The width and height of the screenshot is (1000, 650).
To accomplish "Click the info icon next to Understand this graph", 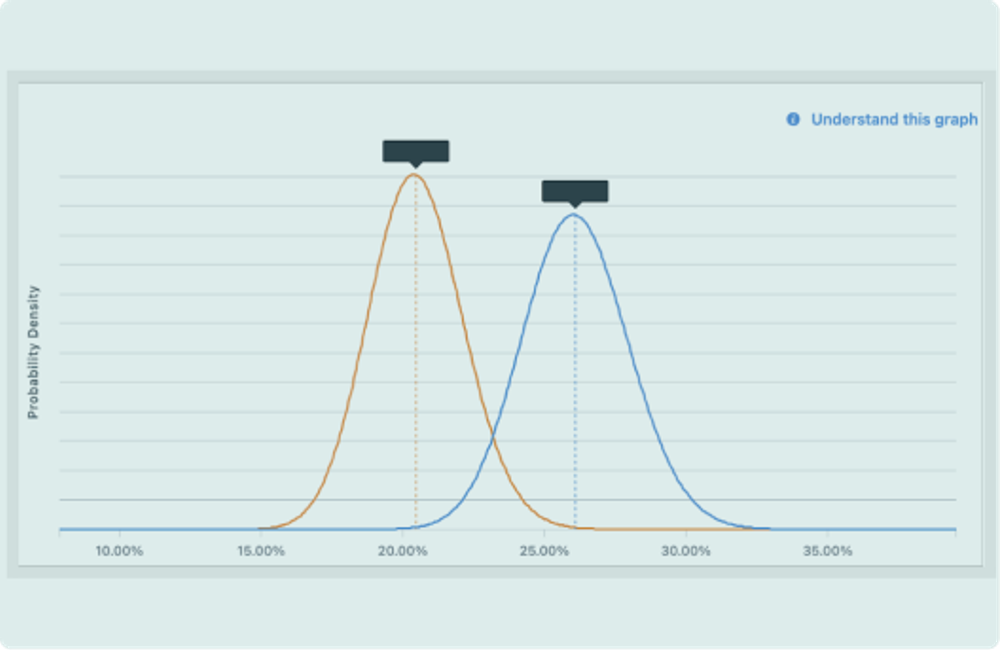I will tap(793, 118).
